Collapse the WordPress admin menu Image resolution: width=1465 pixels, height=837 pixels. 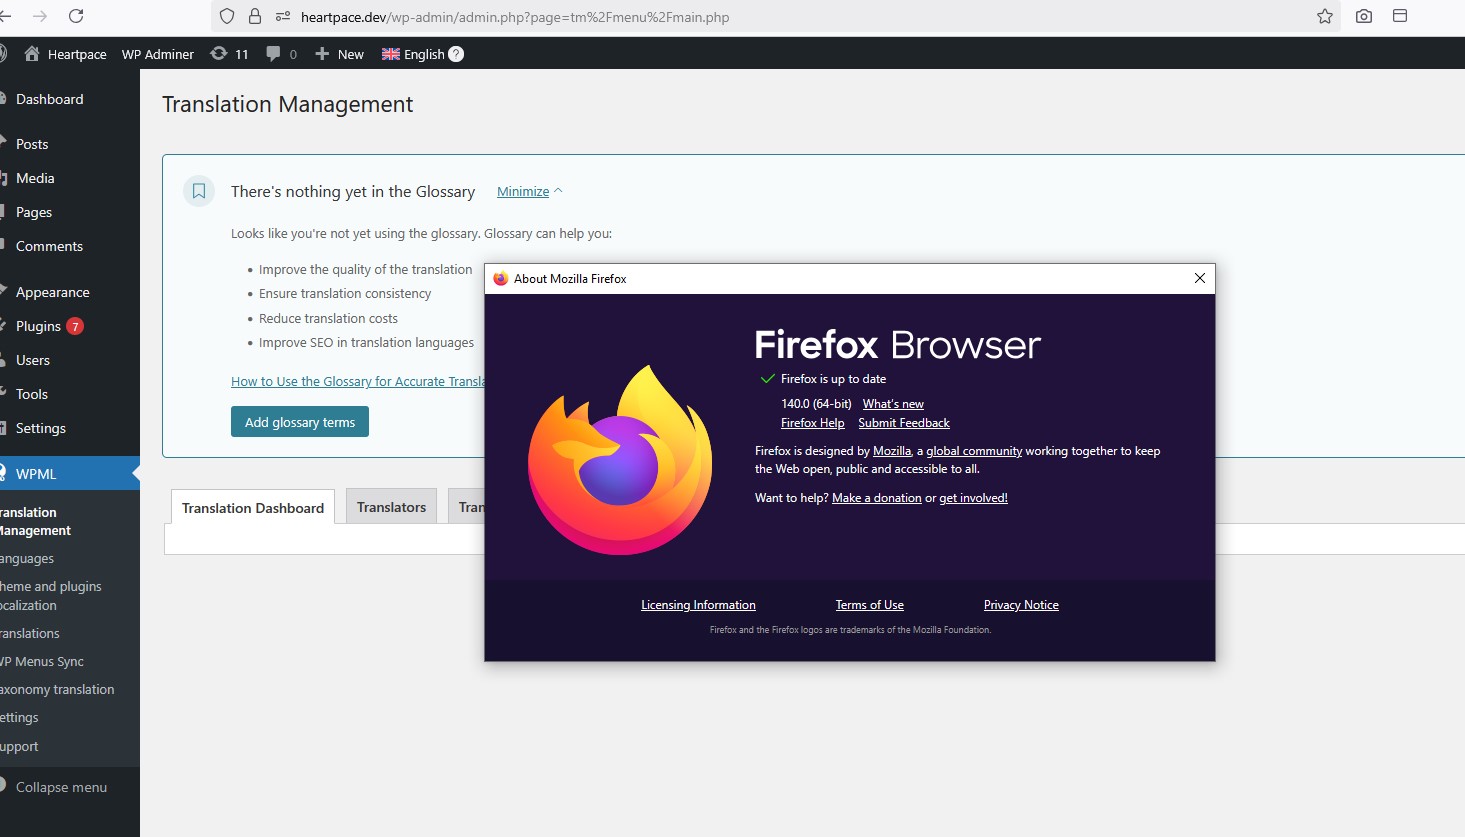(61, 787)
